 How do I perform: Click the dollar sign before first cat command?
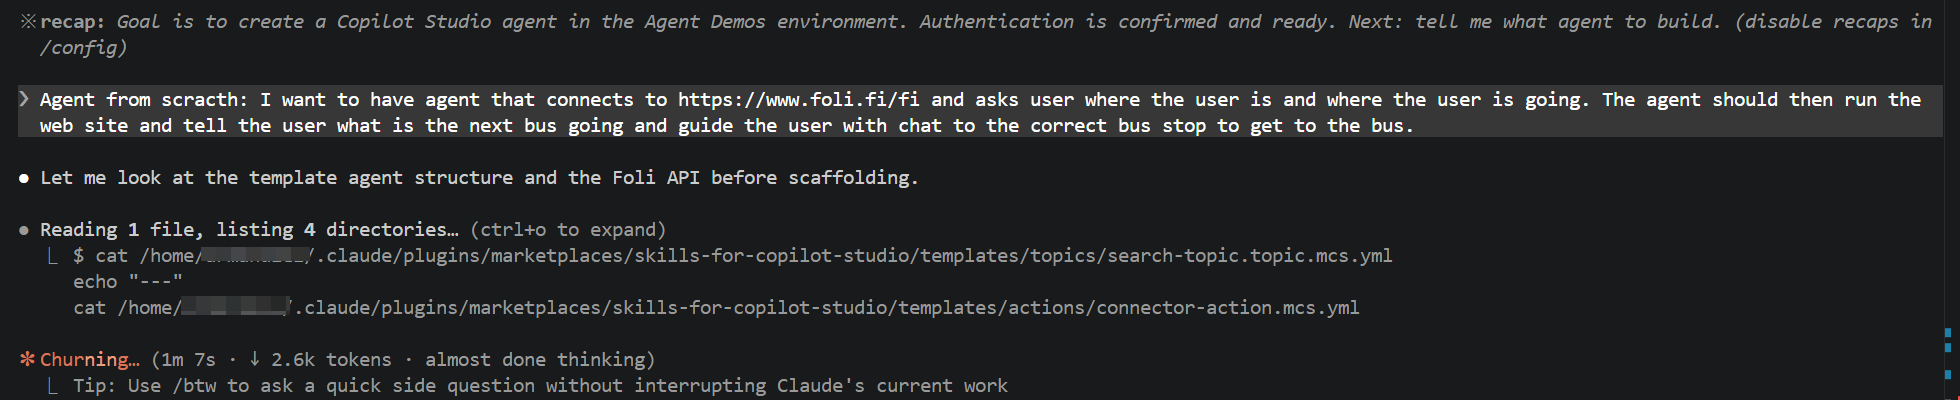(x=78, y=256)
